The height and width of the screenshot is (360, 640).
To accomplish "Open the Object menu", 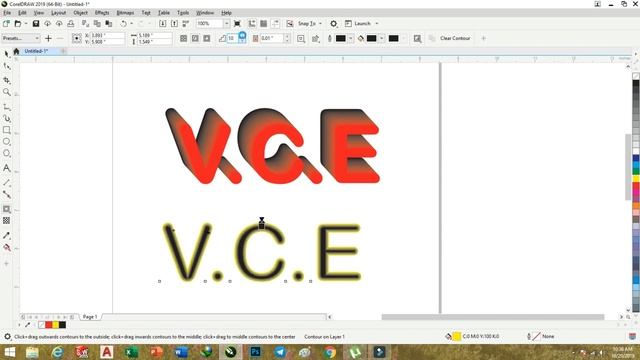I will coord(80,13).
